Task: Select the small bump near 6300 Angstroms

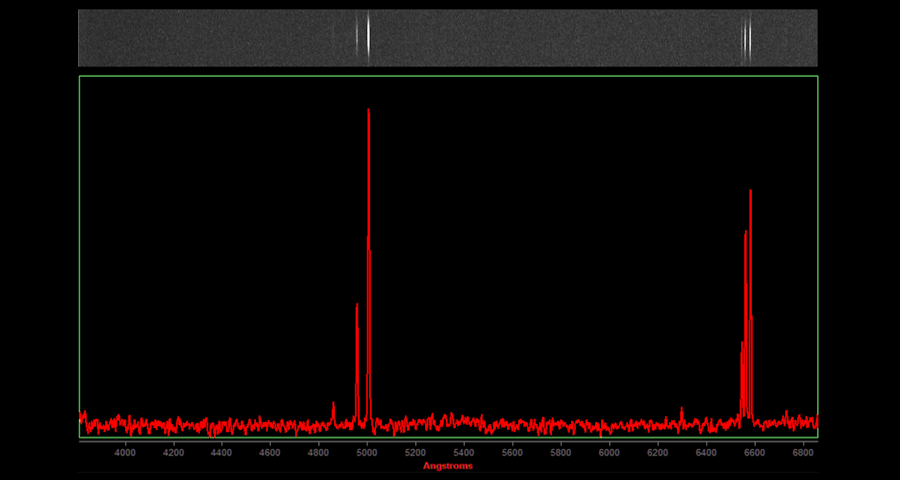Action: (x=681, y=410)
